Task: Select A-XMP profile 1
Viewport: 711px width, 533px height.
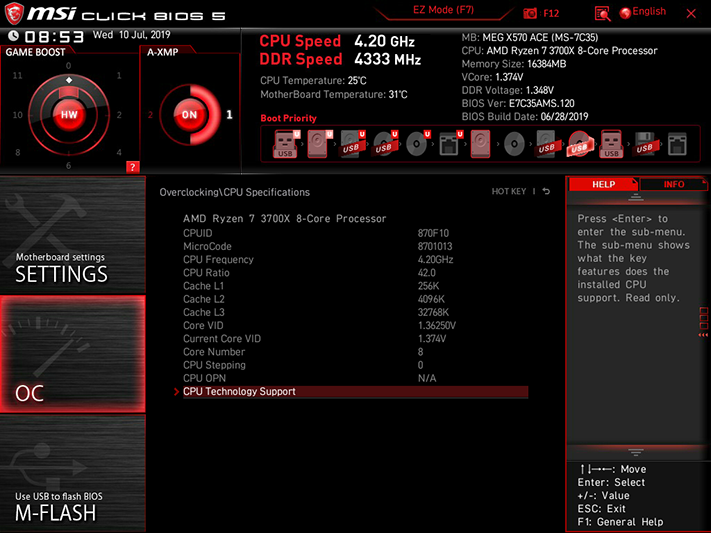Action: coord(229,114)
